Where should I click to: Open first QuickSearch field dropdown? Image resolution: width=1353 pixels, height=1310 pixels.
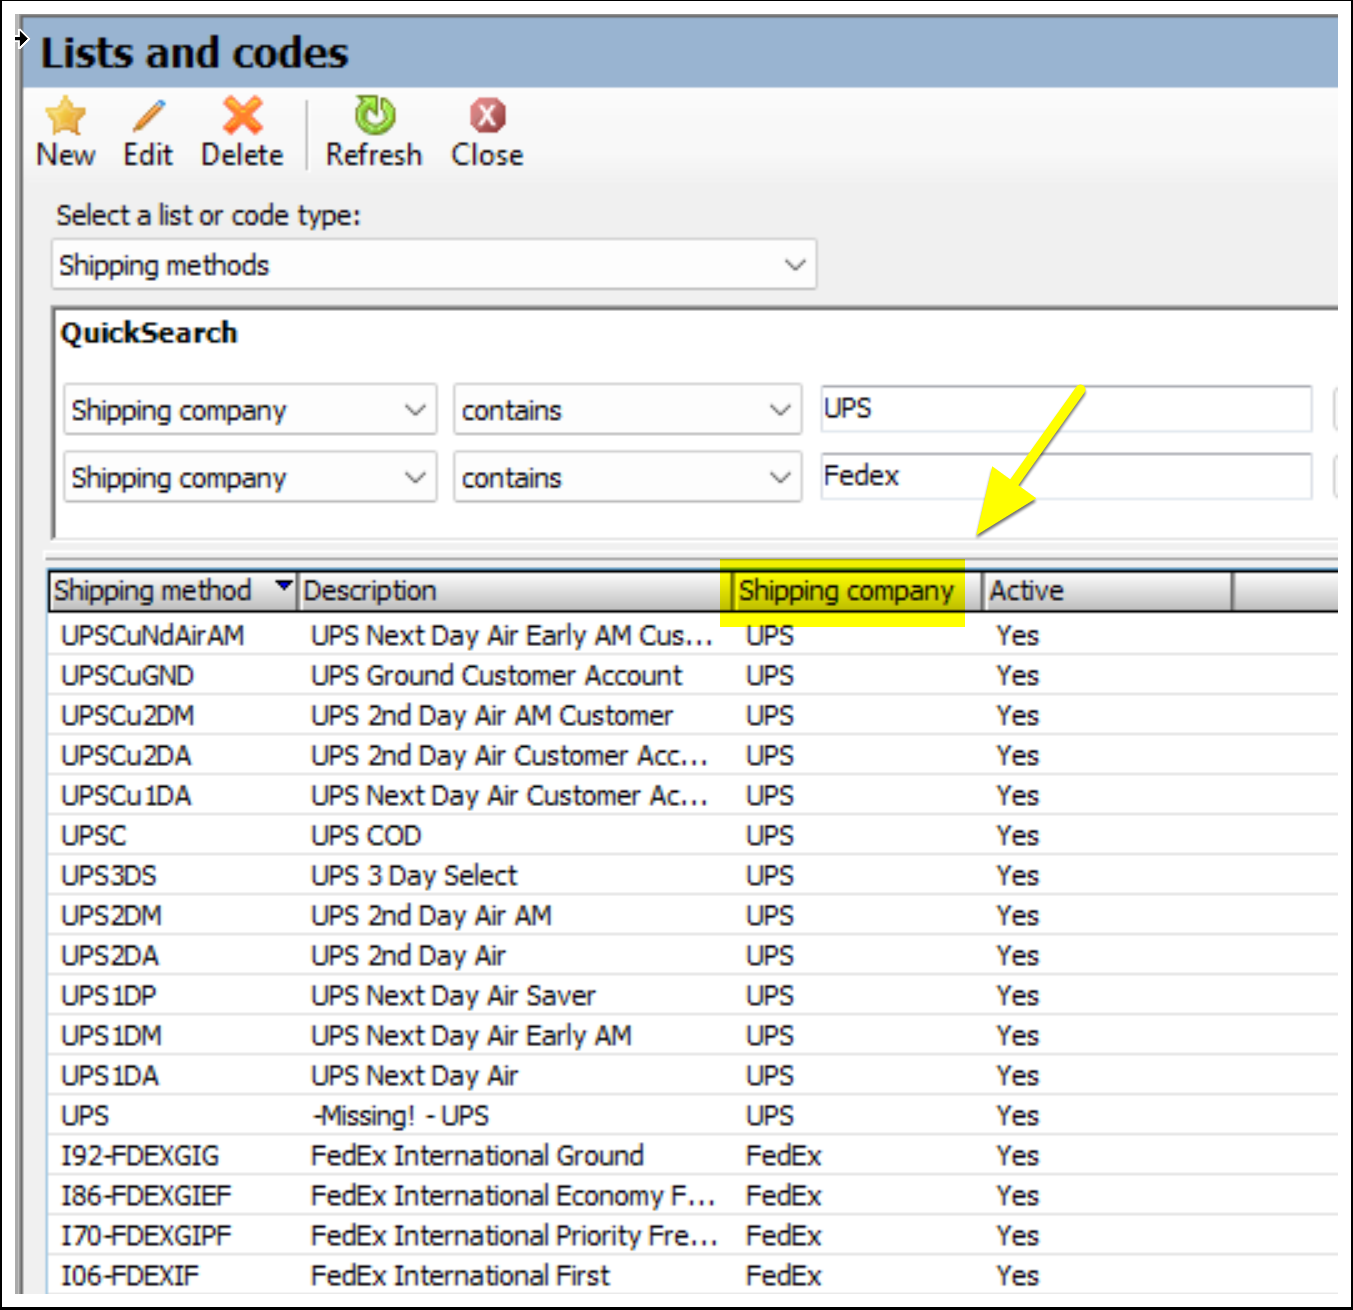pyautogui.click(x=250, y=410)
